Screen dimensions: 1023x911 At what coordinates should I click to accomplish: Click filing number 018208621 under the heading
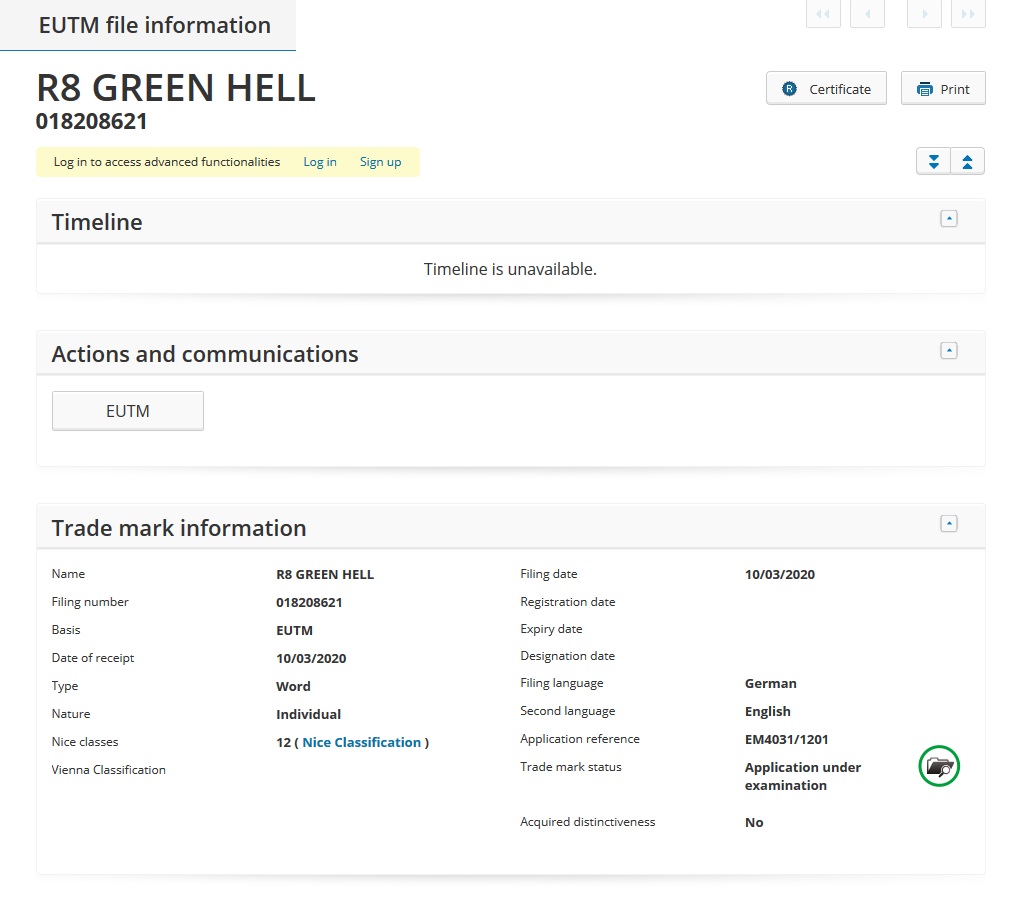92,122
